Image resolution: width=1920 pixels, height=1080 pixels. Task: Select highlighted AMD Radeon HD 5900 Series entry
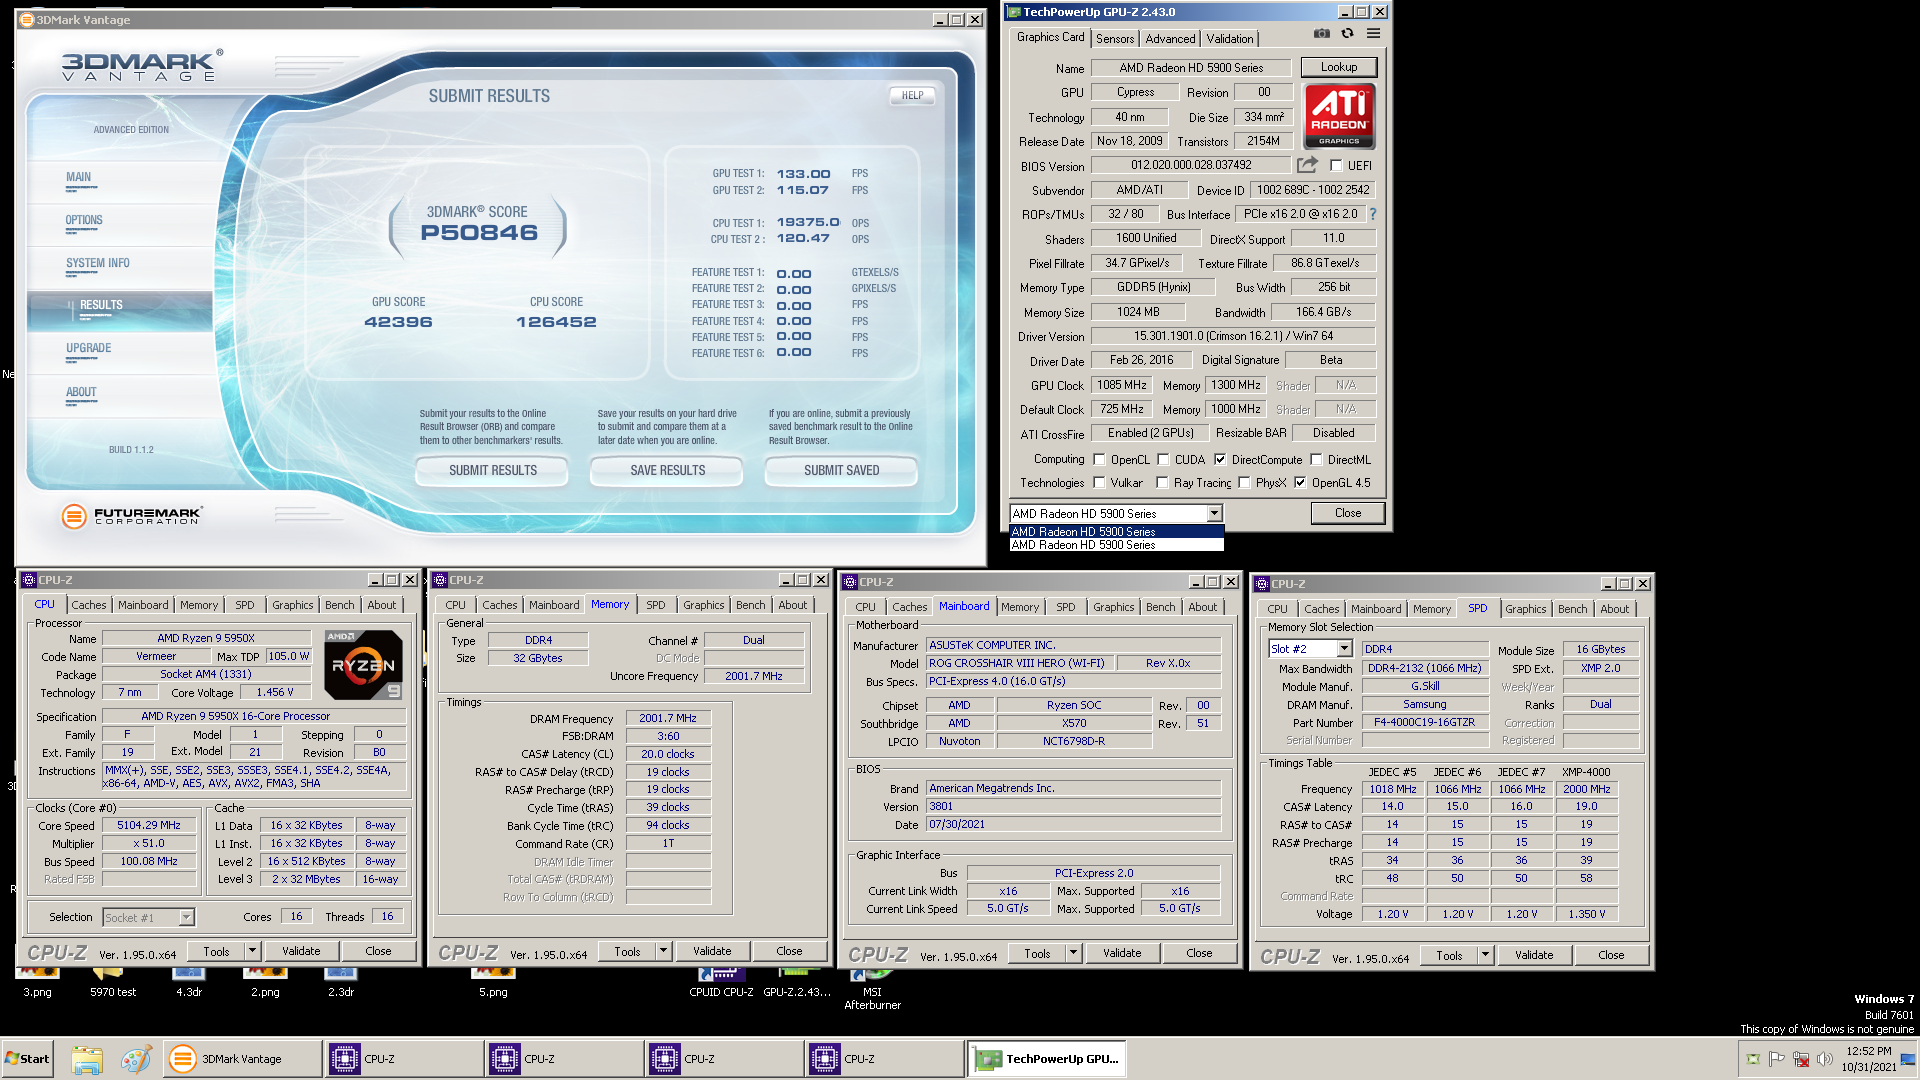pyautogui.click(x=1116, y=532)
